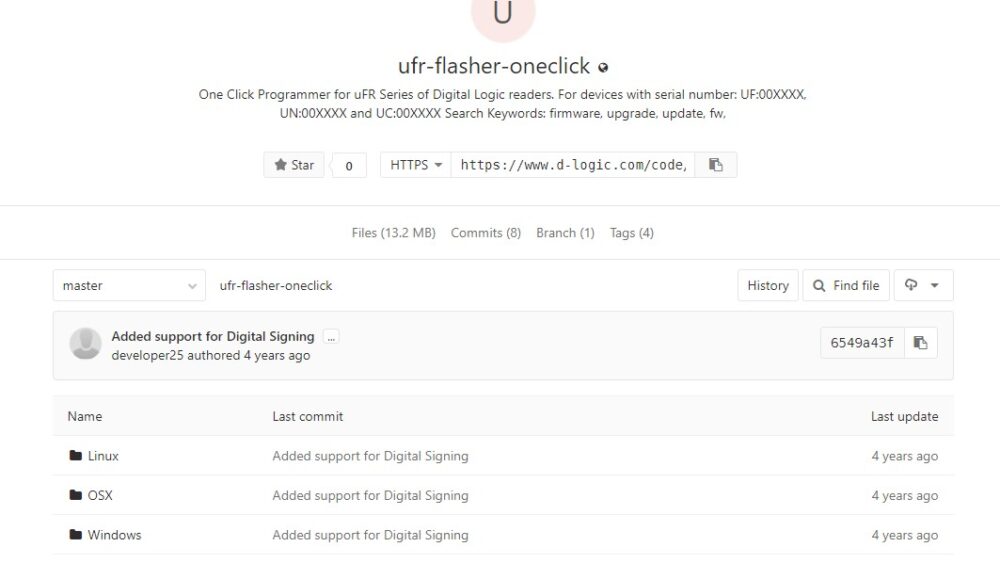Star the ufr-flasher-oneclick project
Viewport: 1000px width, 563px height.
(x=294, y=165)
